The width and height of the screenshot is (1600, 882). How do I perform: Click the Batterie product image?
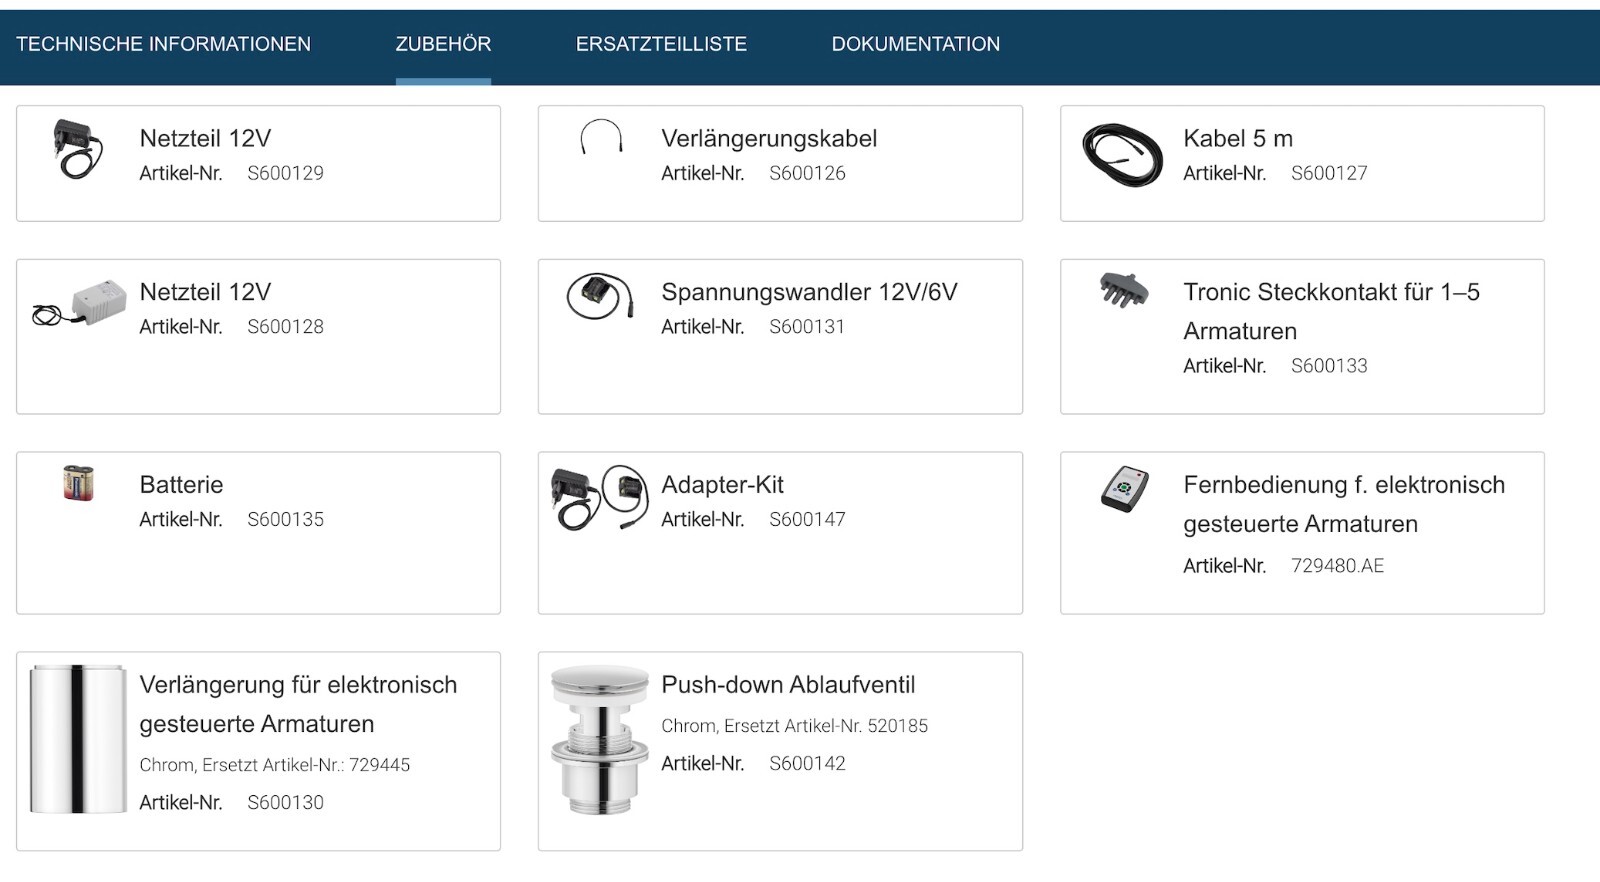tap(78, 482)
